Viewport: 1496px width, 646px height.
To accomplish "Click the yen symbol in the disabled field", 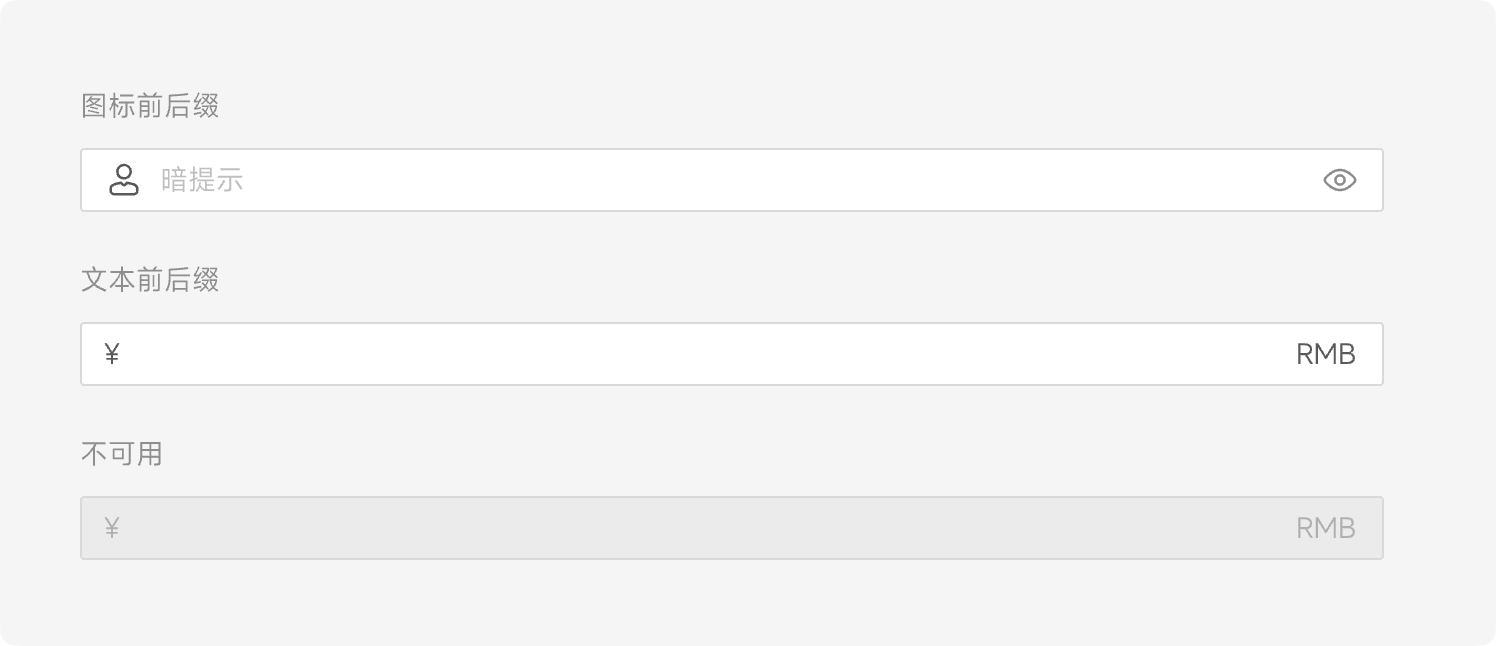I will click(112, 528).
